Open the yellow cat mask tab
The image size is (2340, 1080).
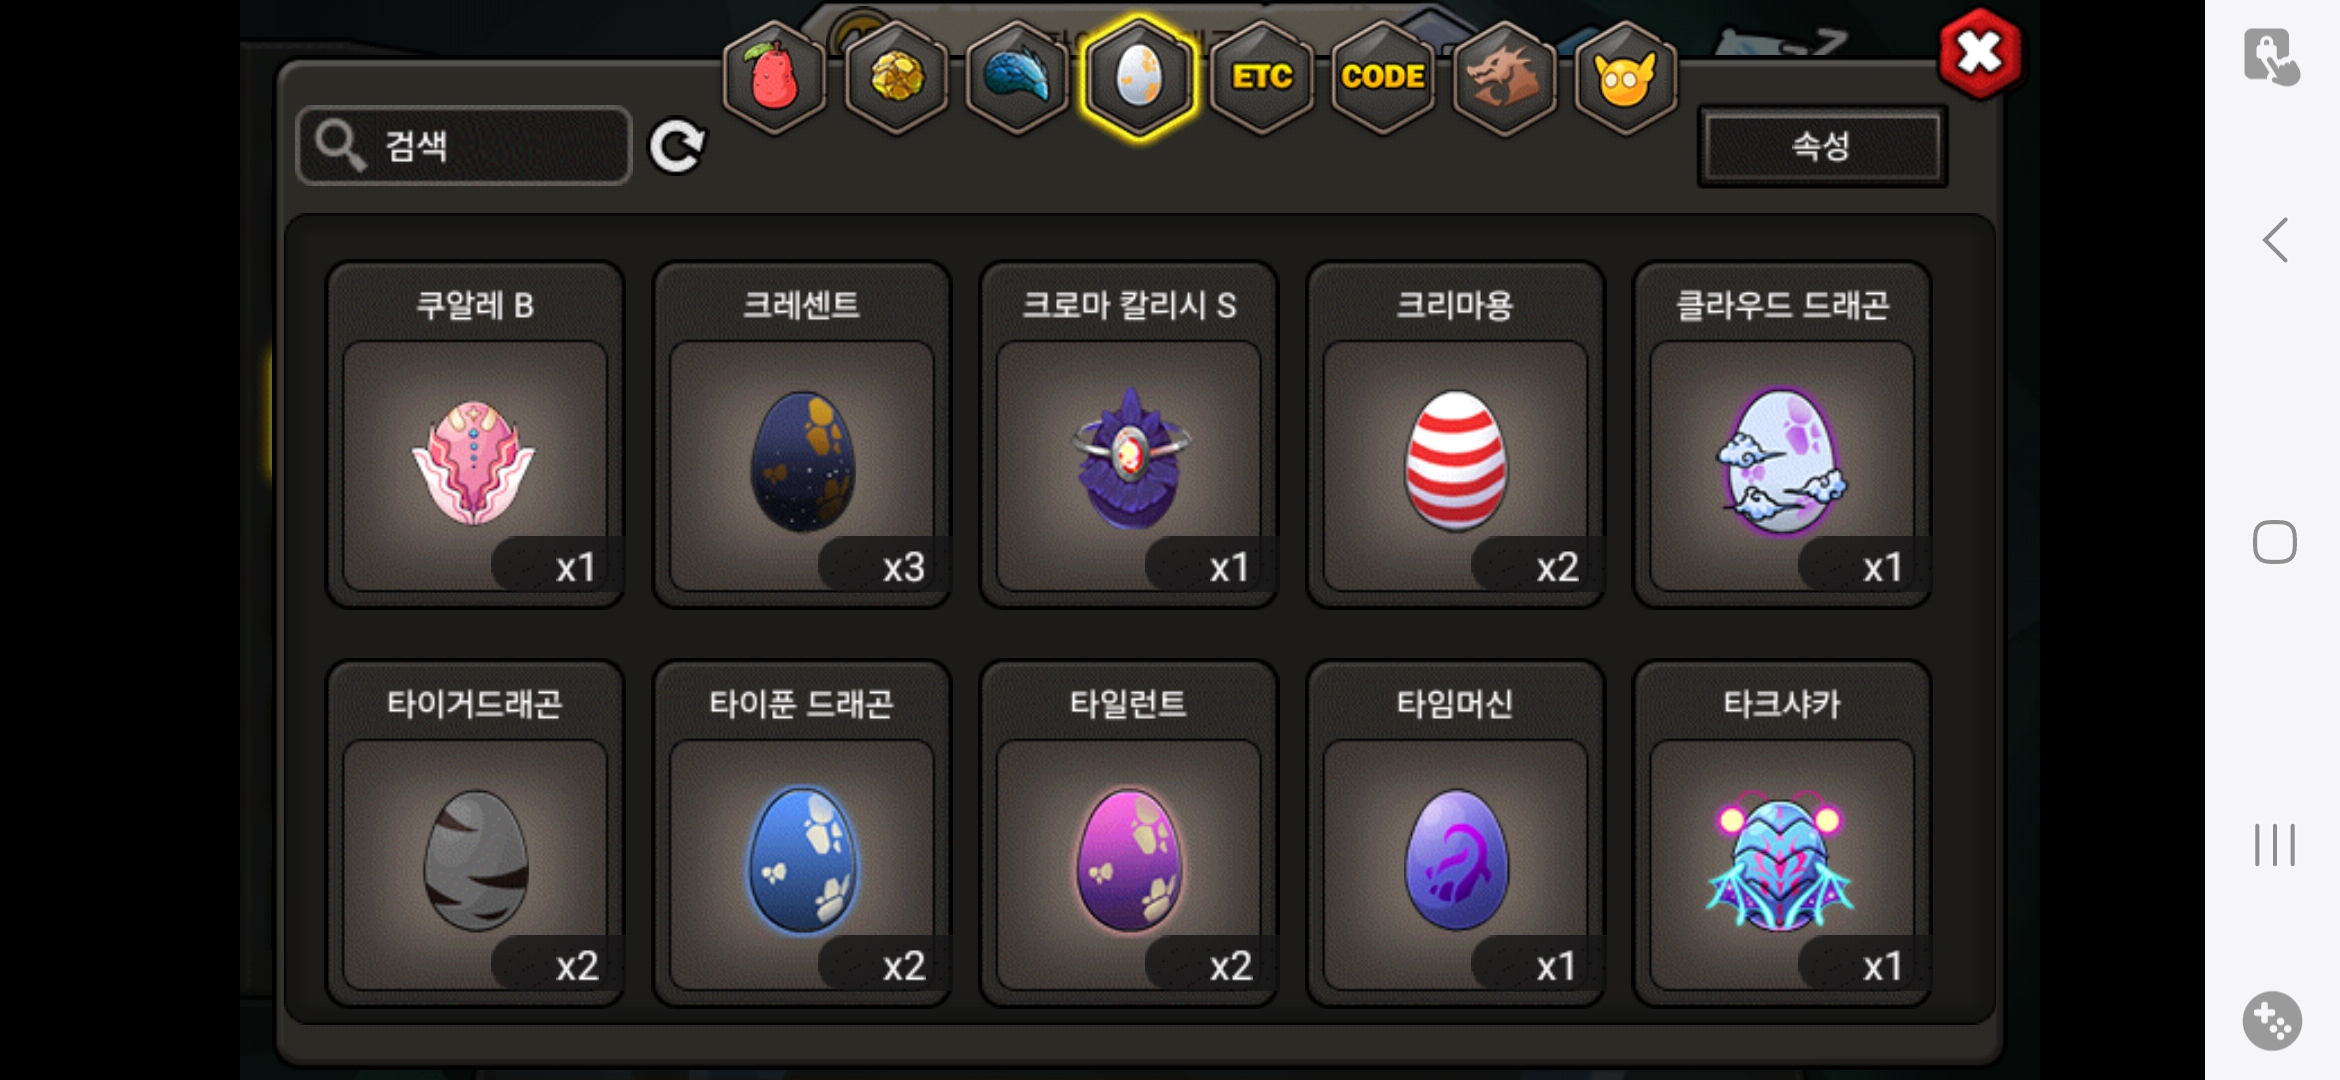tap(1625, 77)
